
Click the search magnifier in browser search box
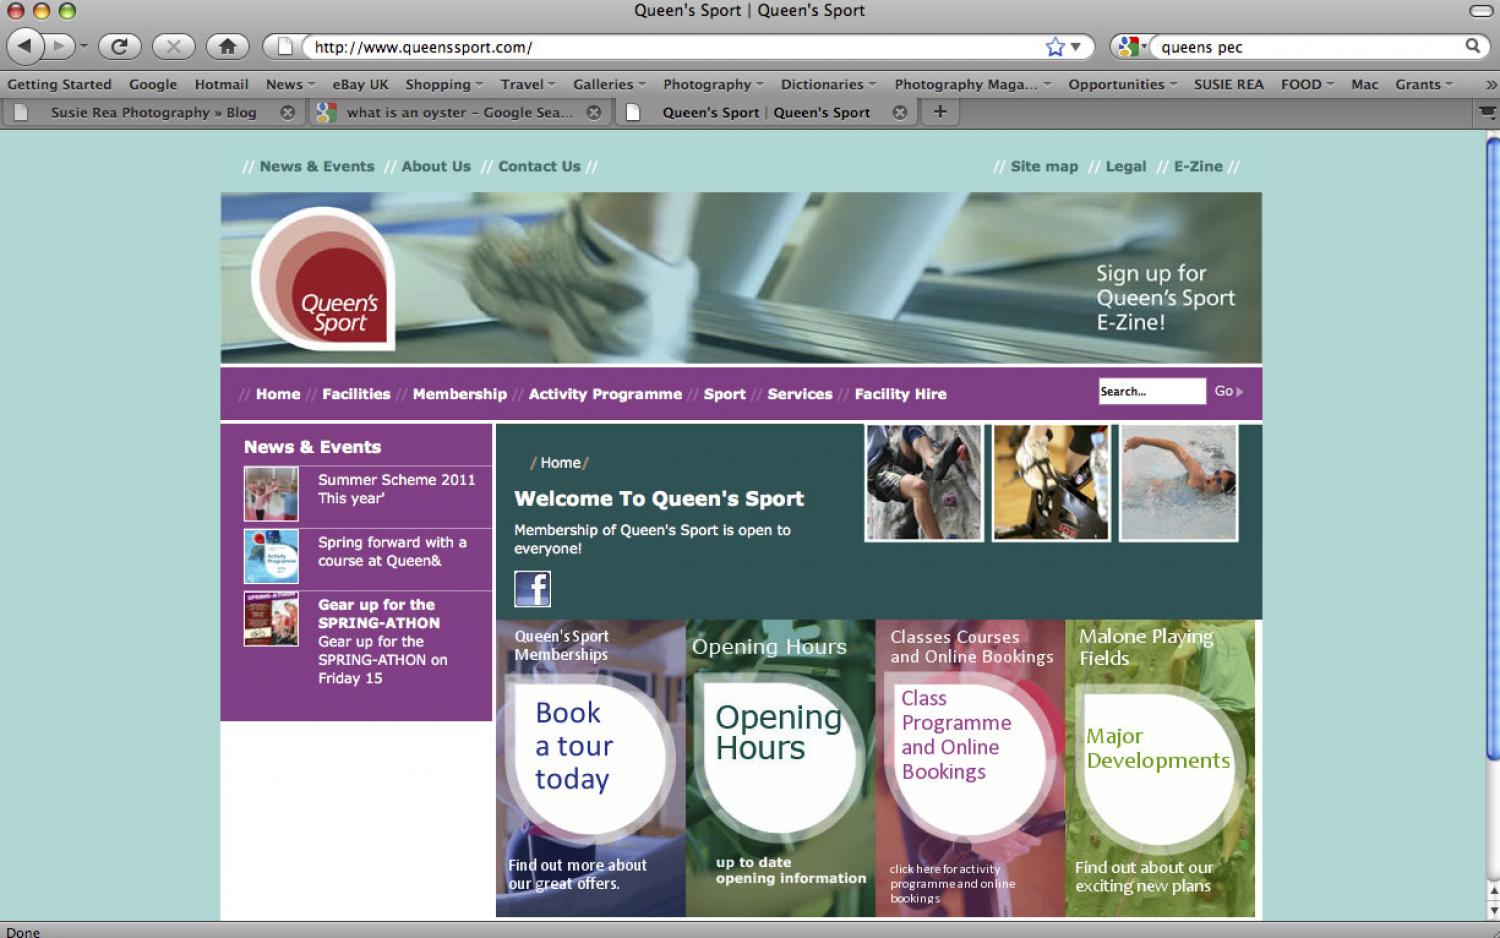point(1472,46)
